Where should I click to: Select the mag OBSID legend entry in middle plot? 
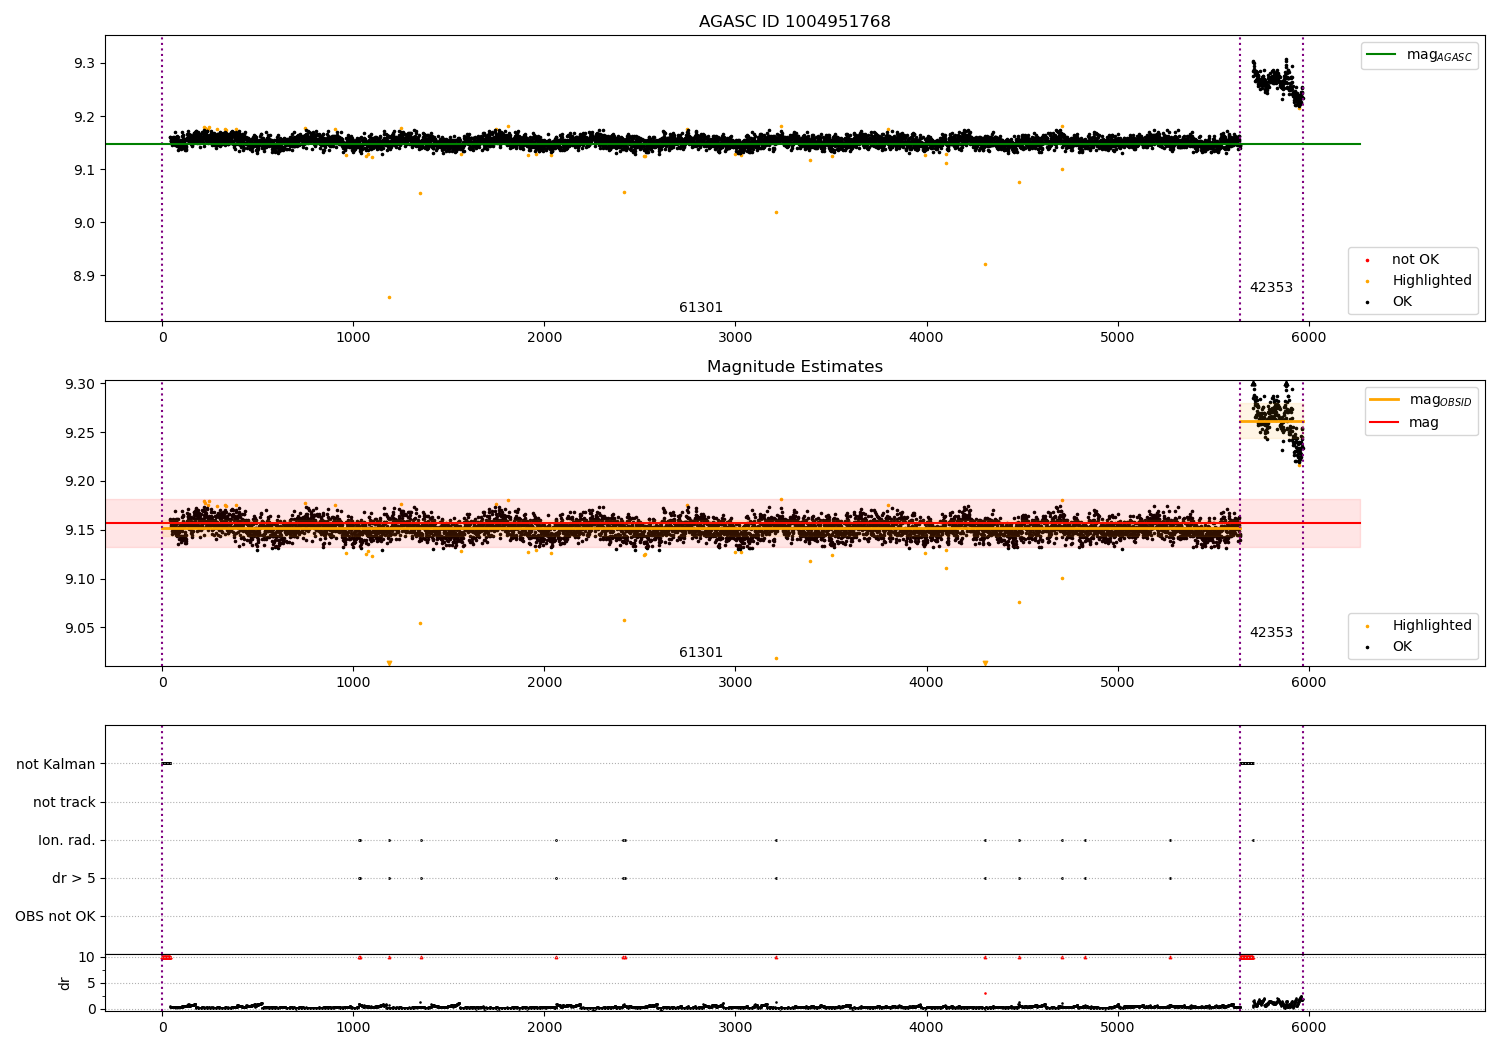1421,400
